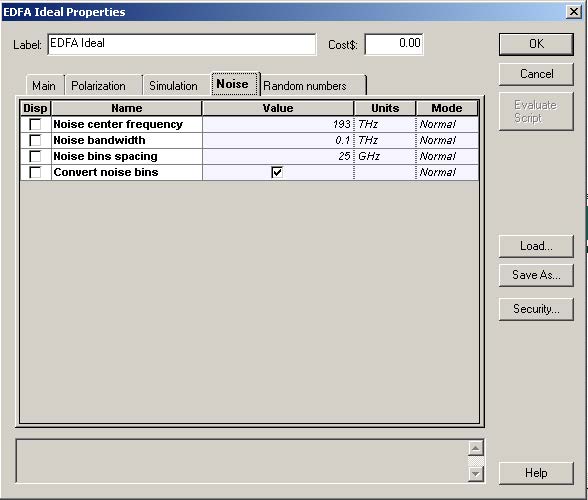The width and height of the screenshot is (588, 500).
Task: Enable Disp checkbox for Noise center frequency
Action: tap(35, 124)
